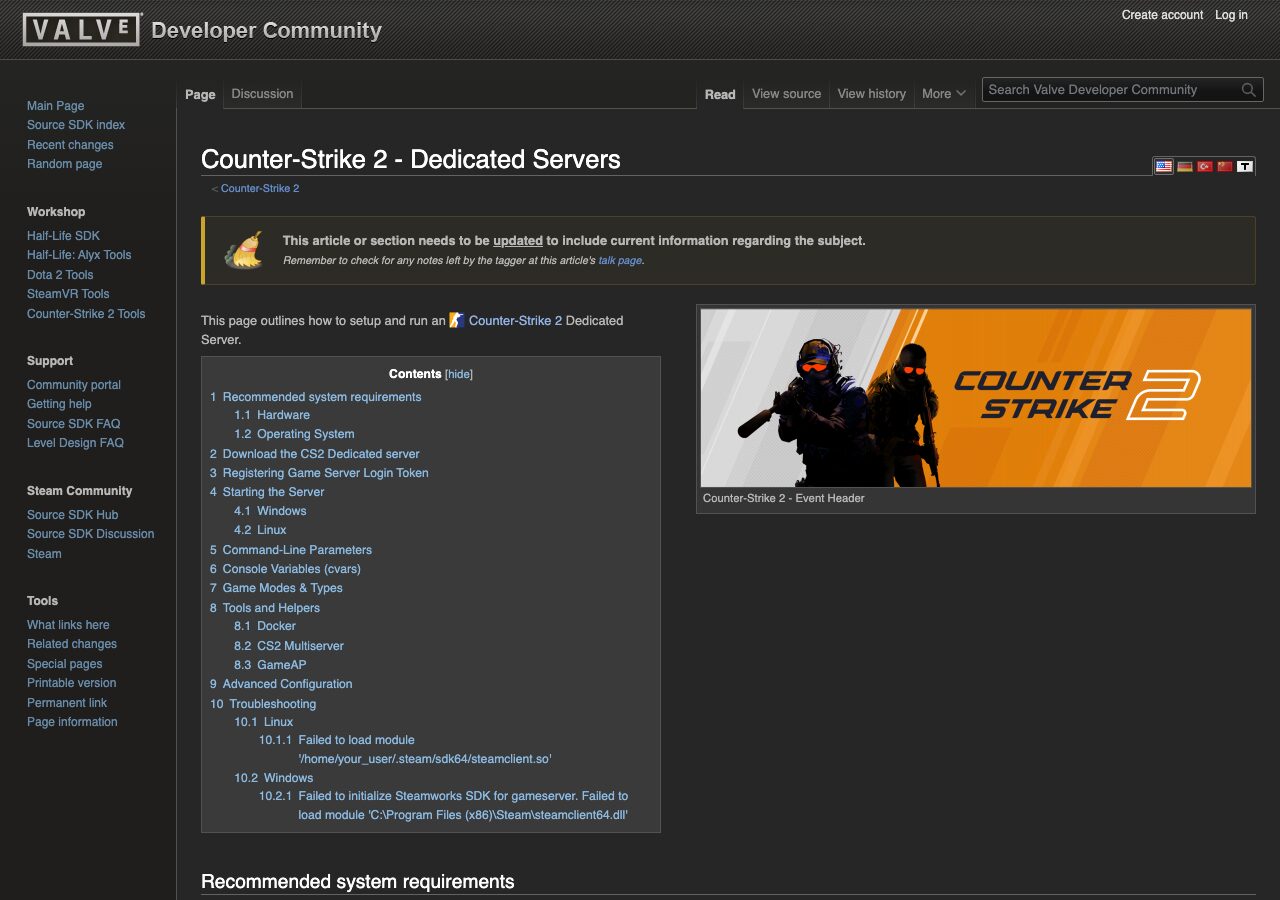
Task: Open What links here tool
Action: (68, 625)
